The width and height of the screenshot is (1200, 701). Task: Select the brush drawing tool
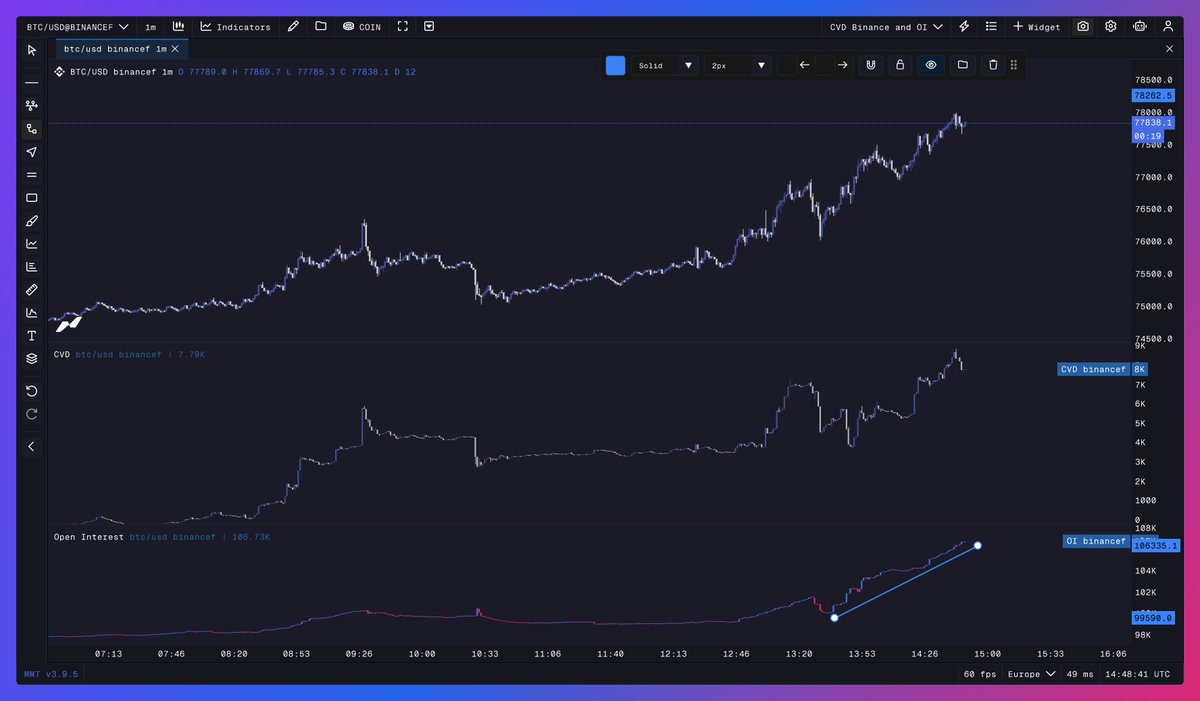click(x=32, y=221)
